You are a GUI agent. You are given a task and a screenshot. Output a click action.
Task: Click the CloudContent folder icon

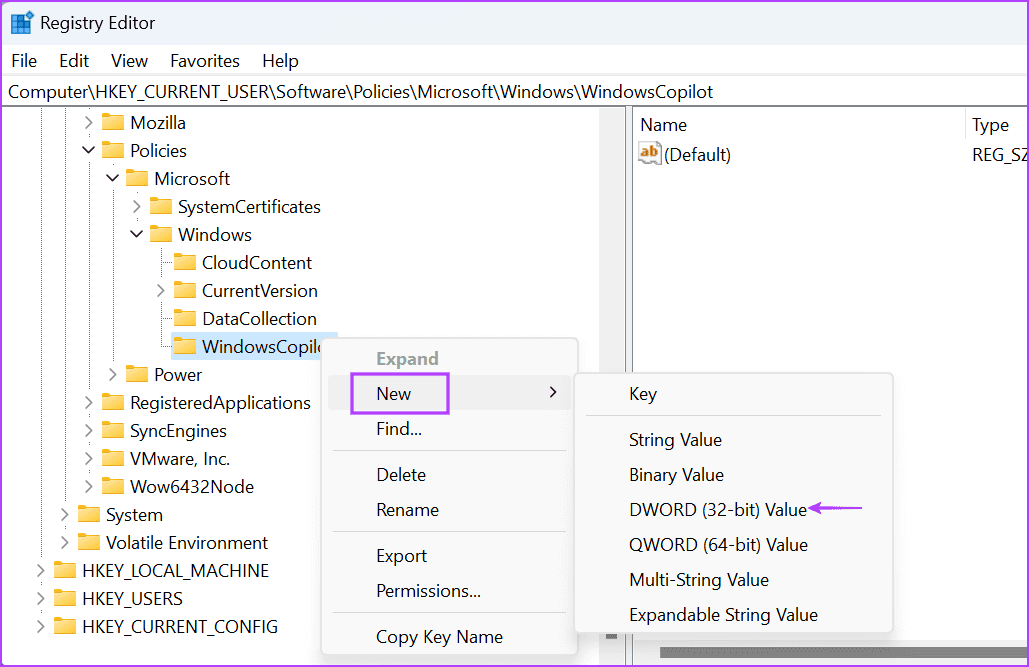pyautogui.click(x=185, y=263)
